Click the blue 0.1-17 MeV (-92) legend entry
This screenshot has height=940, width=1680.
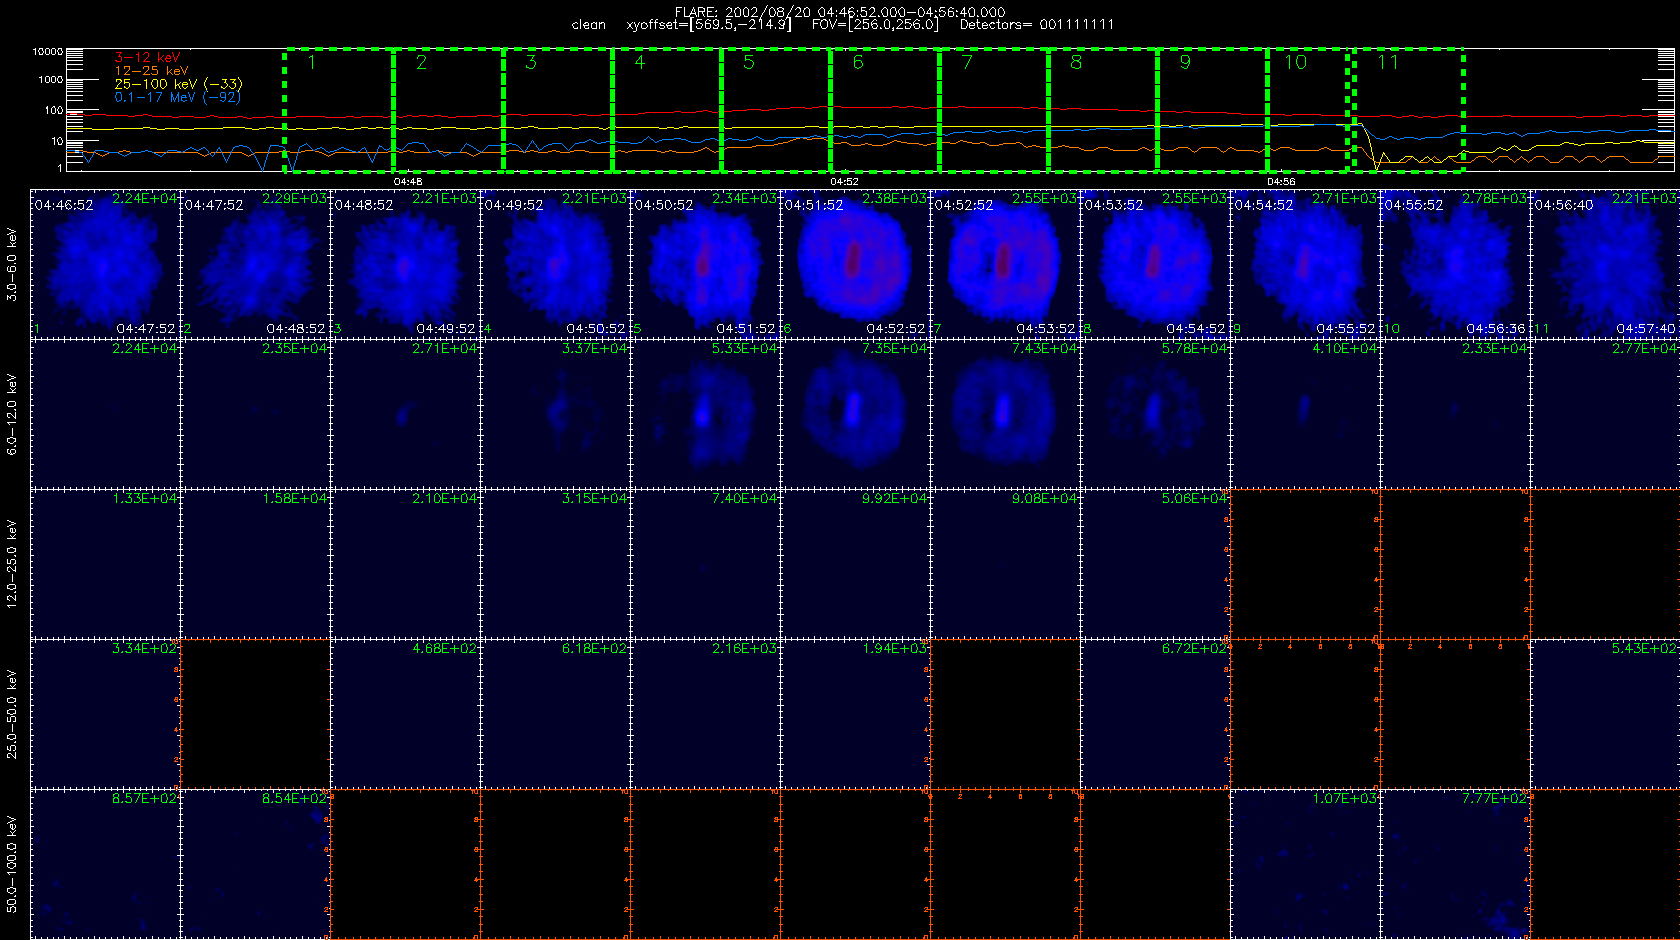coord(177,97)
